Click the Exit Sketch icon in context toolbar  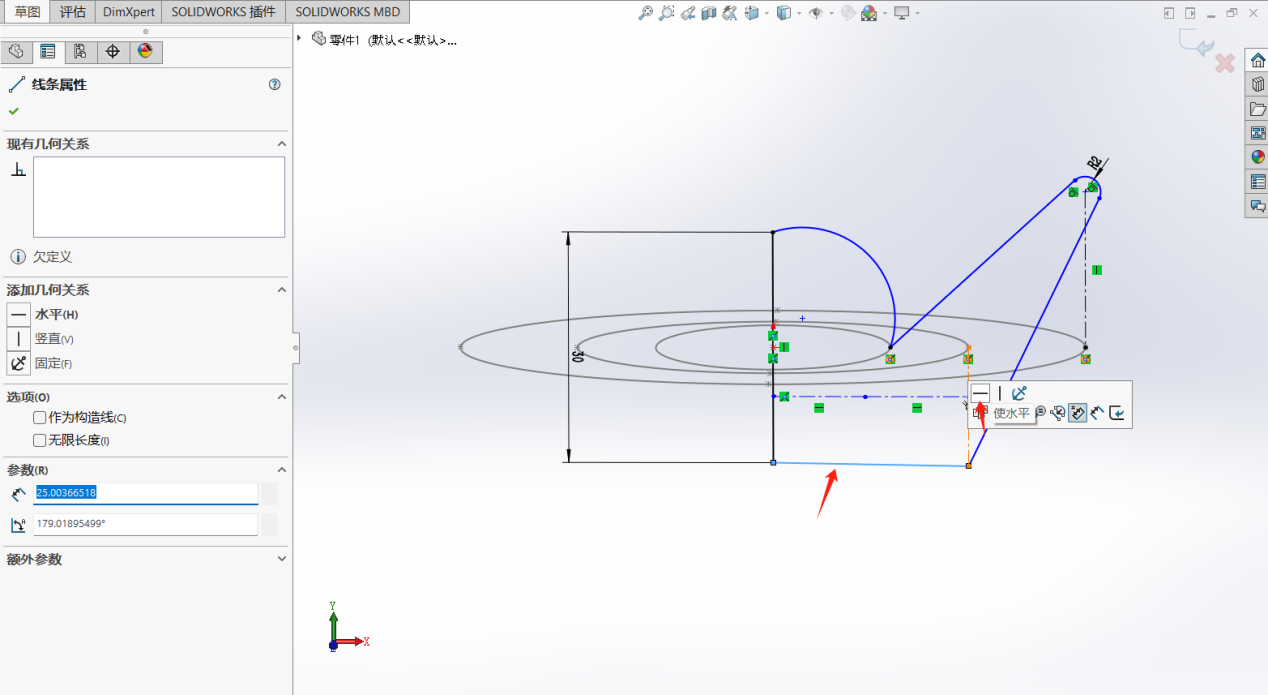[x=1117, y=412]
